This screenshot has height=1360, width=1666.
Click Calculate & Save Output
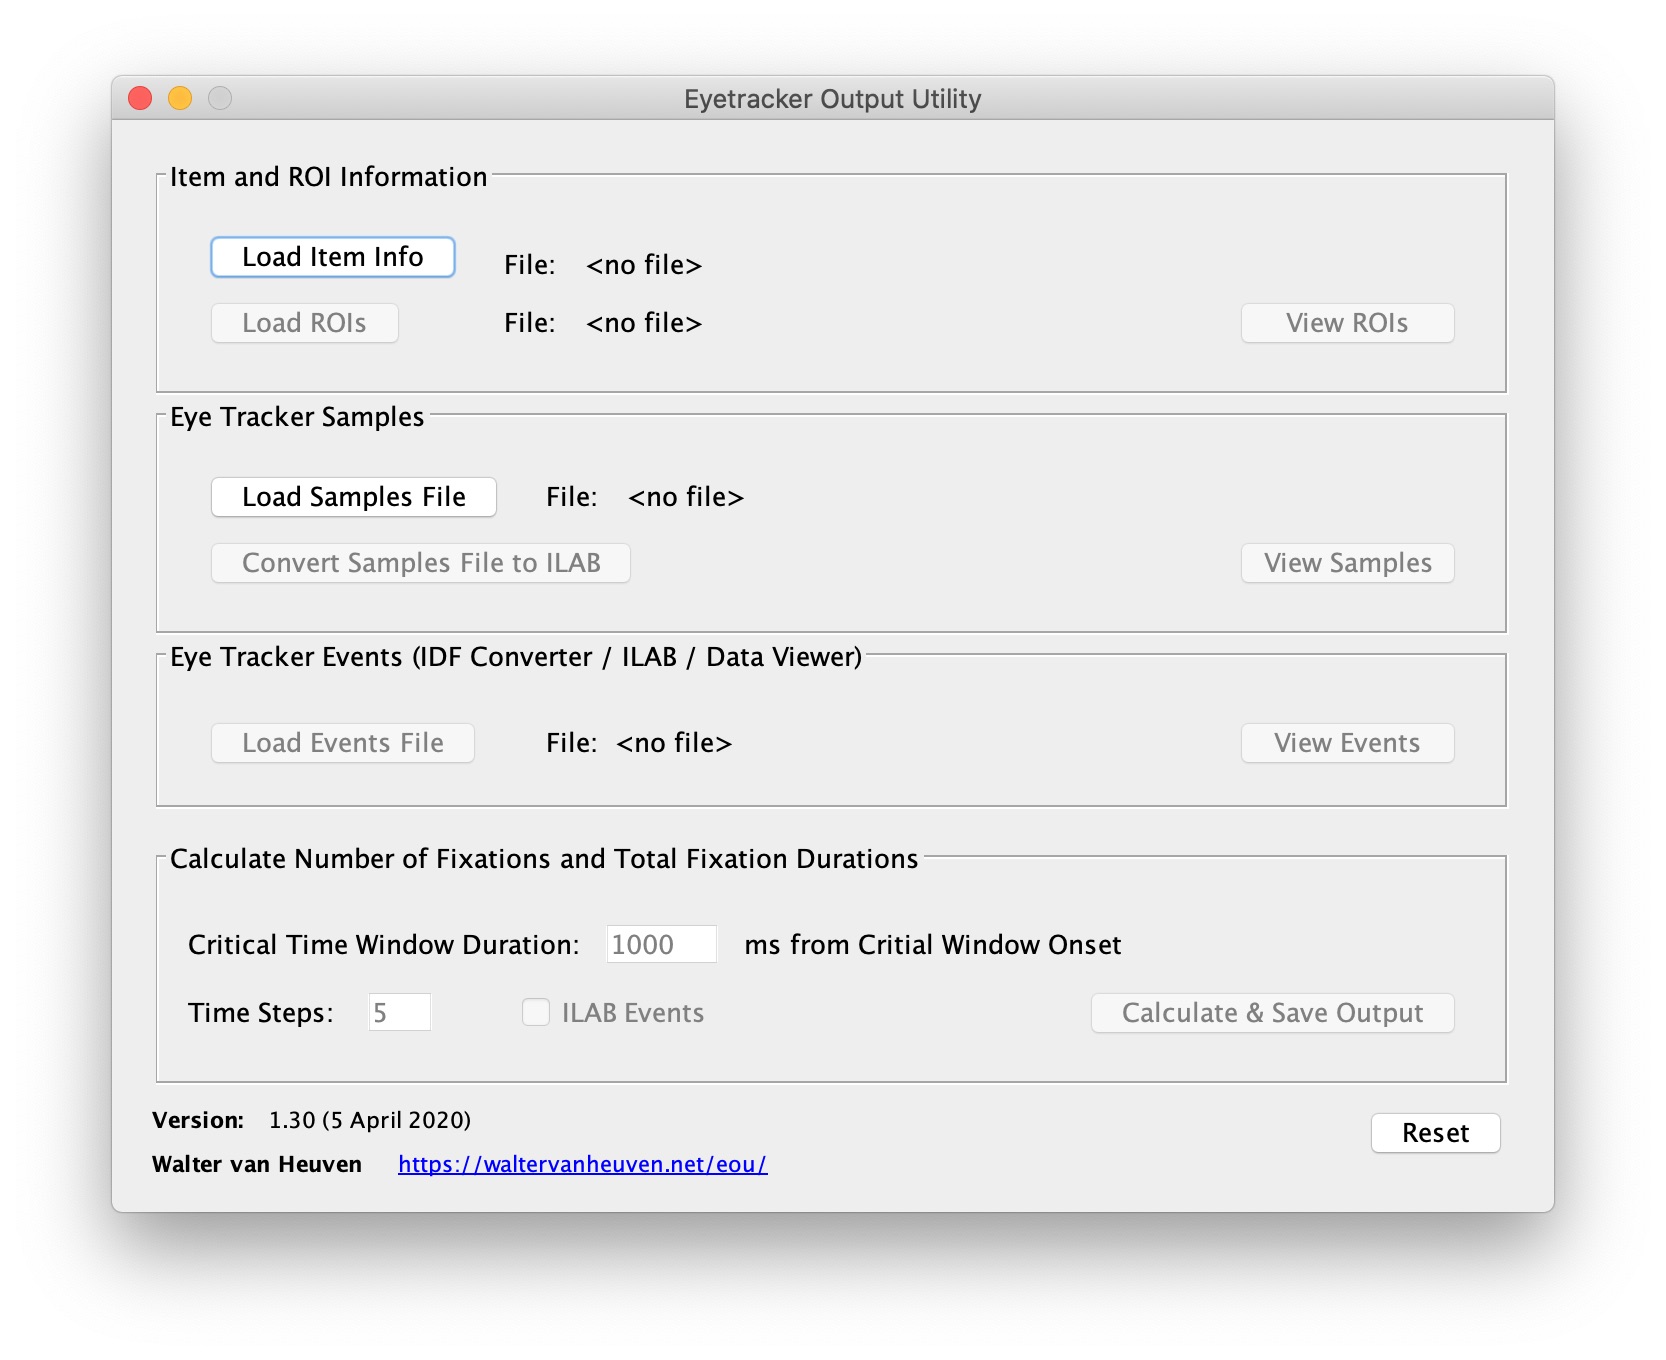[1273, 1013]
